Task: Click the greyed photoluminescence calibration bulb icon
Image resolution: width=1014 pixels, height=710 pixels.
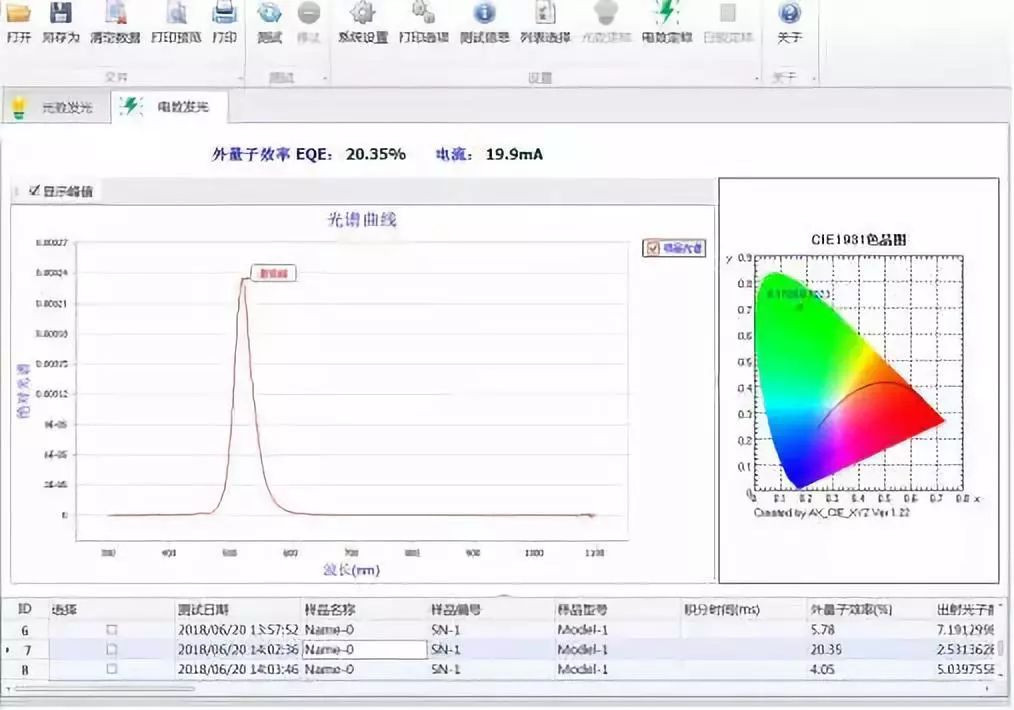Action: point(606,12)
